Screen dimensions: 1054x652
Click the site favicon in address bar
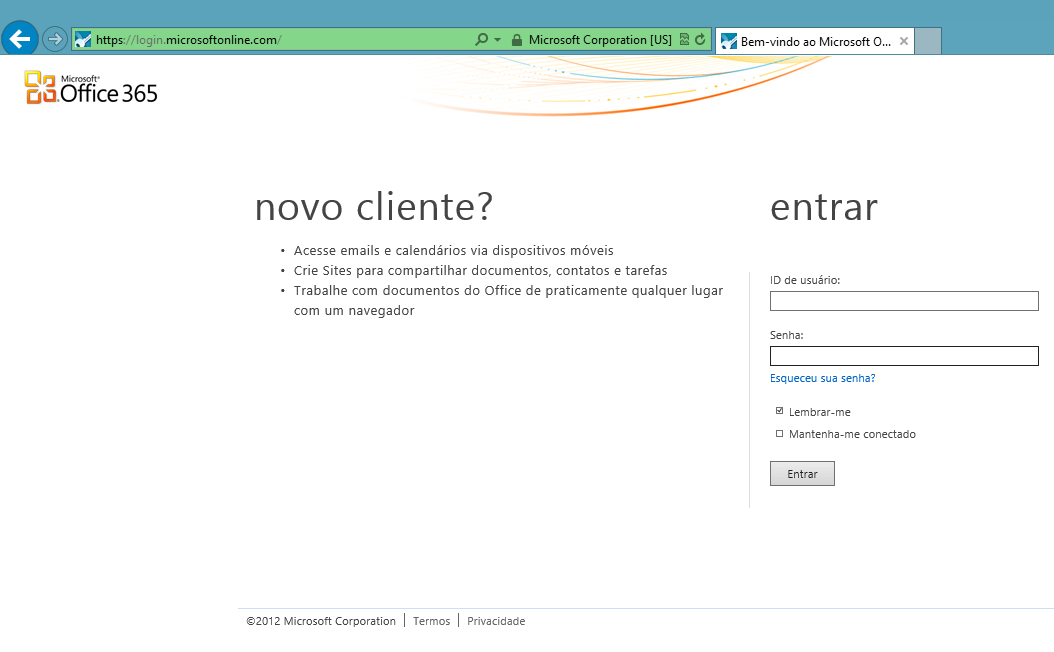tap(83, 40)
